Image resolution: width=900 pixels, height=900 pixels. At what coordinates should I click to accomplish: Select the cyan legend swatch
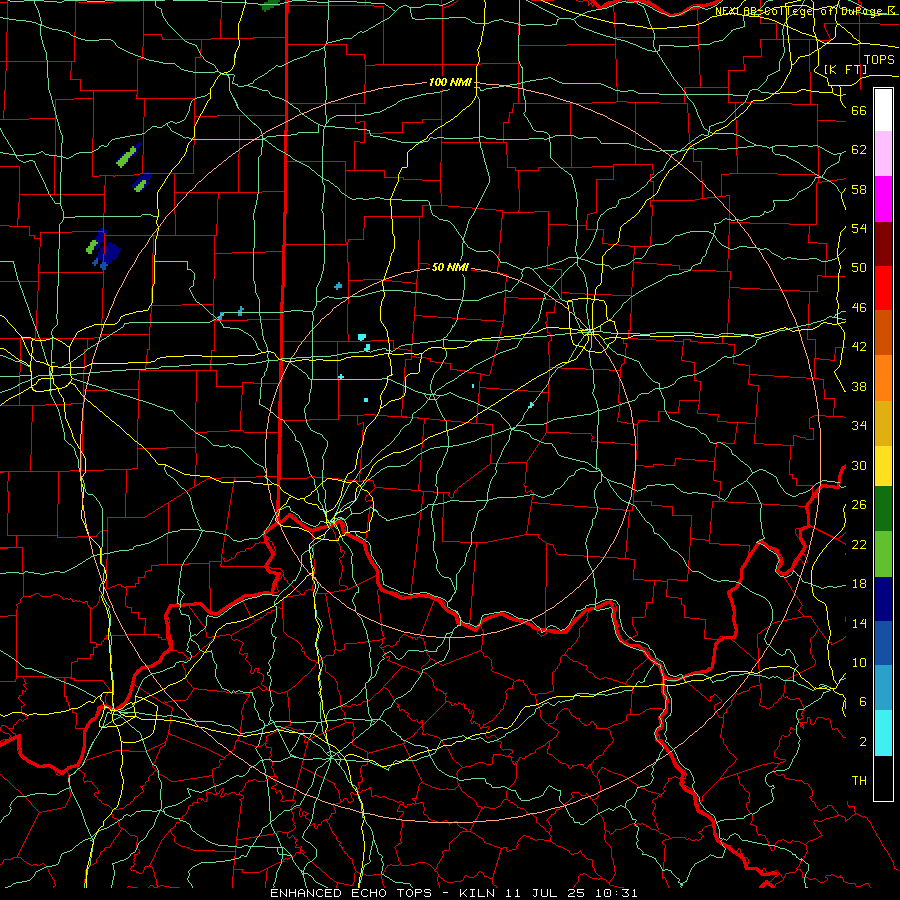click(x=883, y=733)
